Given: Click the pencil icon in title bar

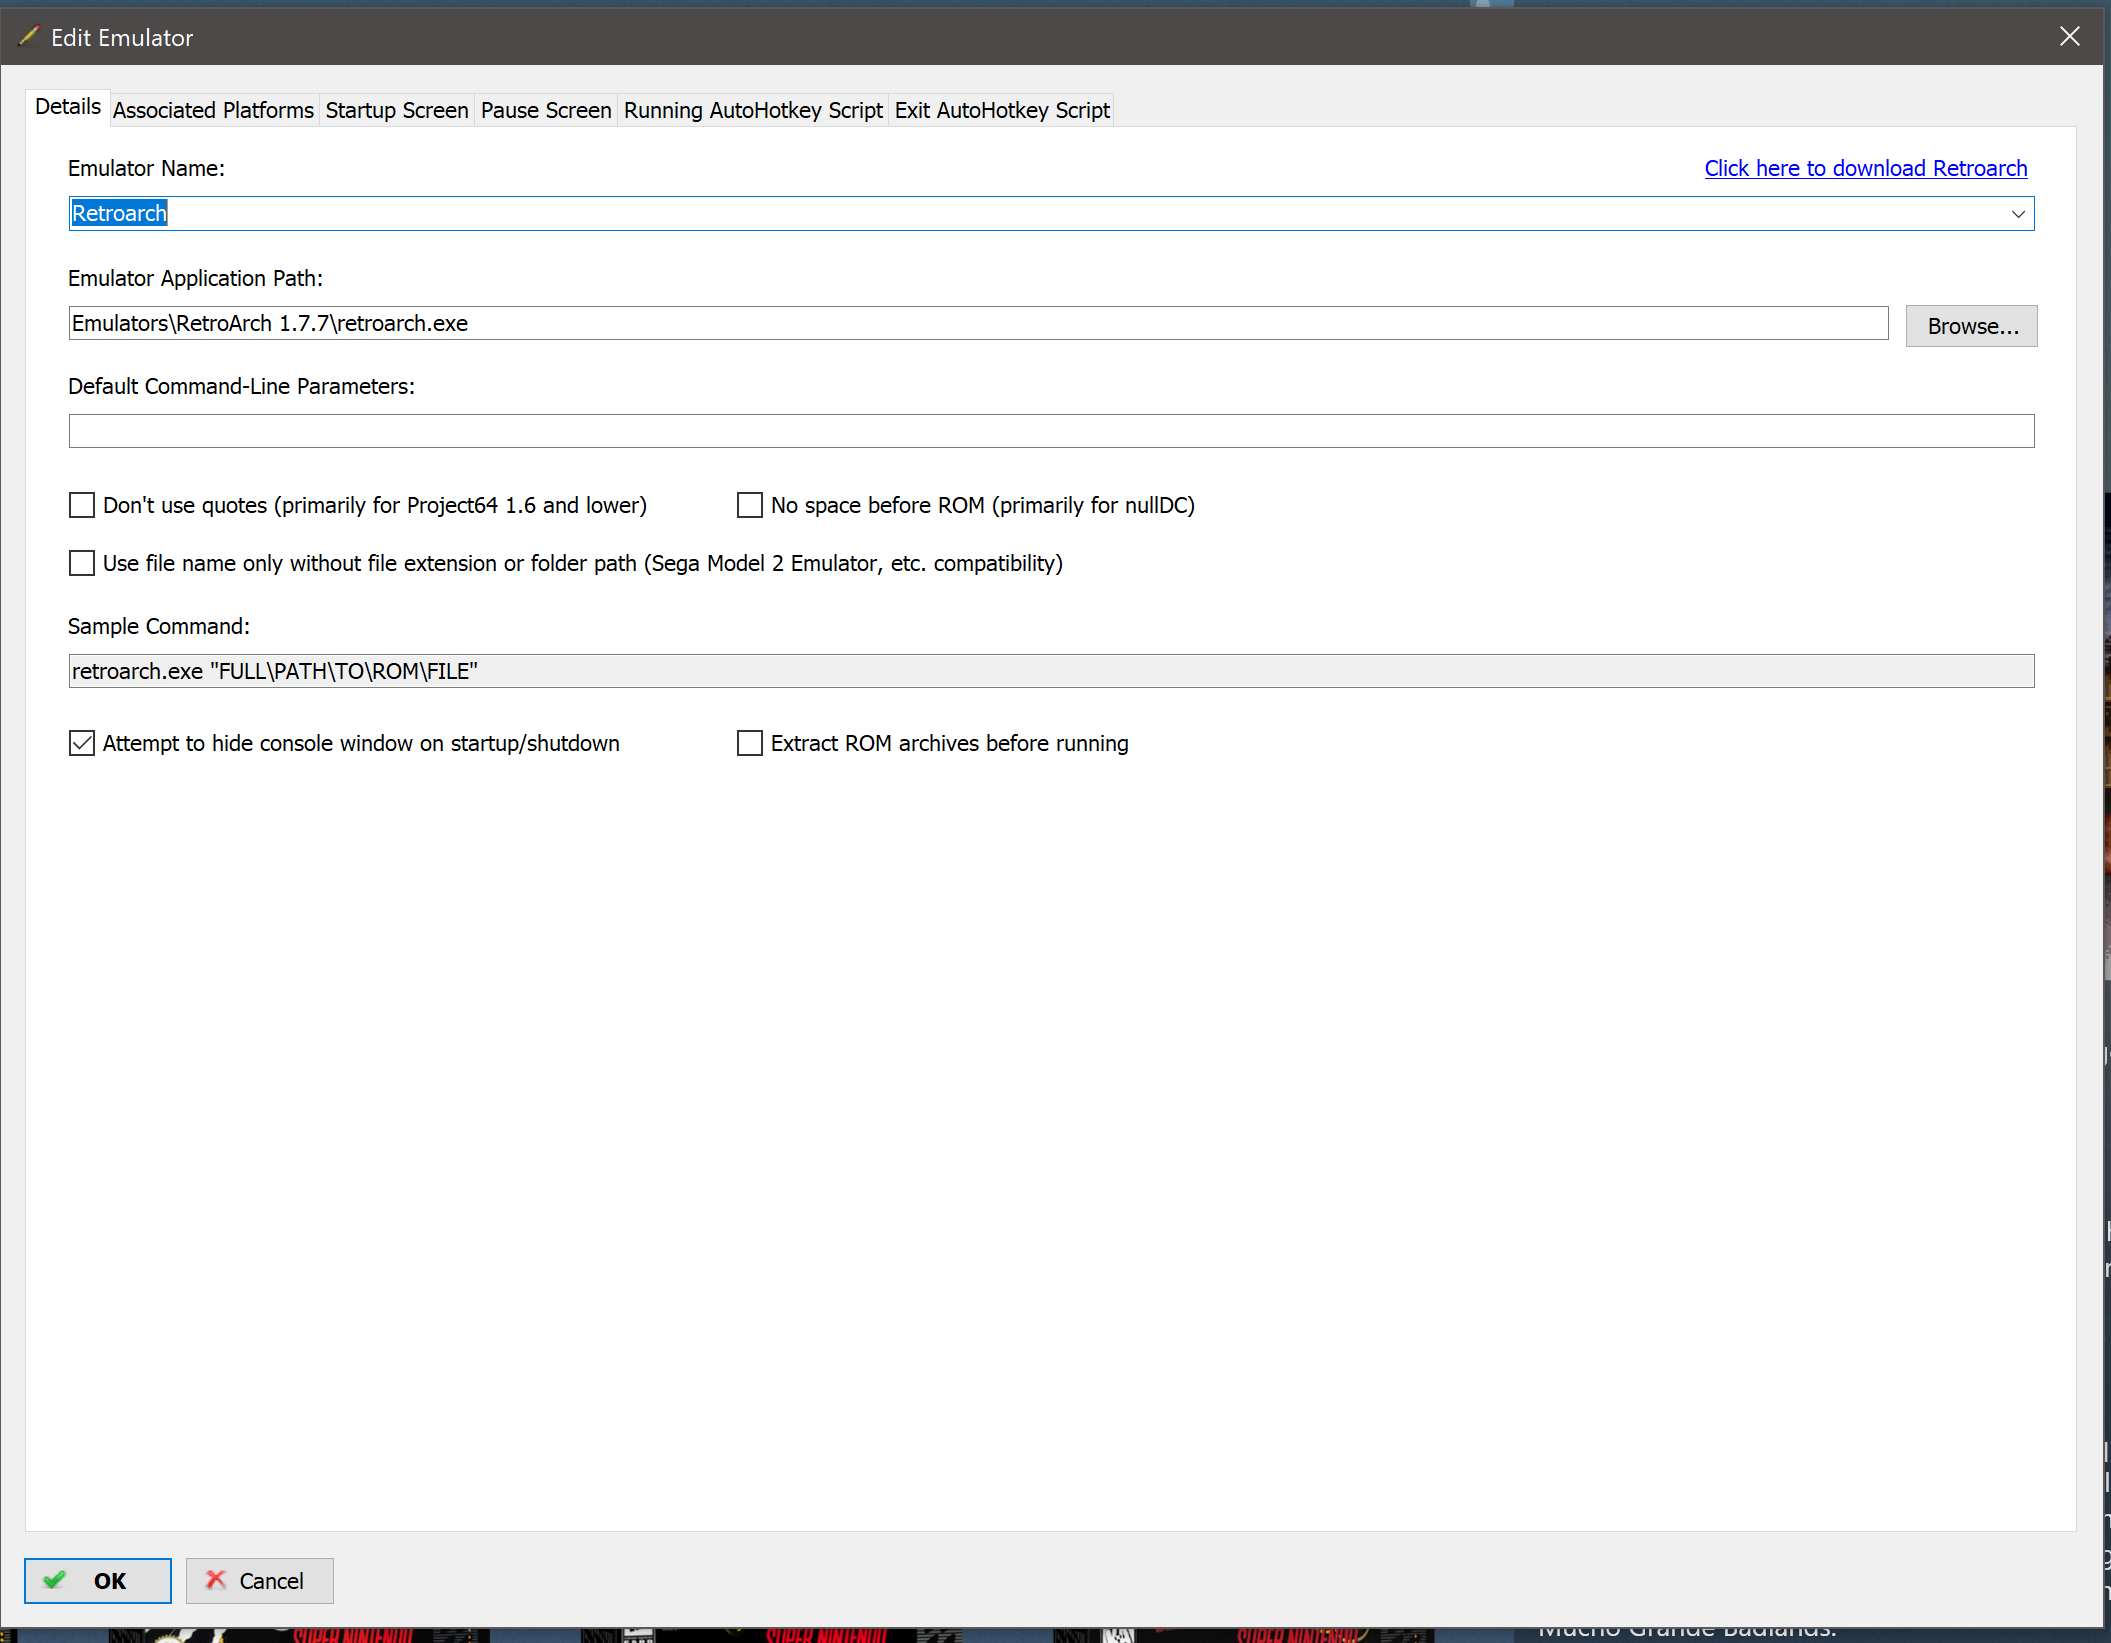Looking at the screenshot, I should tap(29, 37).
